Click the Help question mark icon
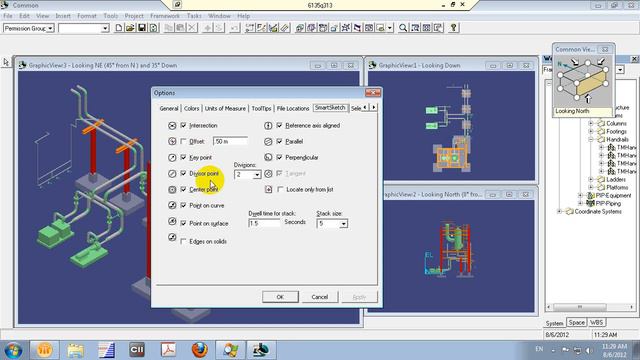This screenshot has height=360, width=640. 453,28
